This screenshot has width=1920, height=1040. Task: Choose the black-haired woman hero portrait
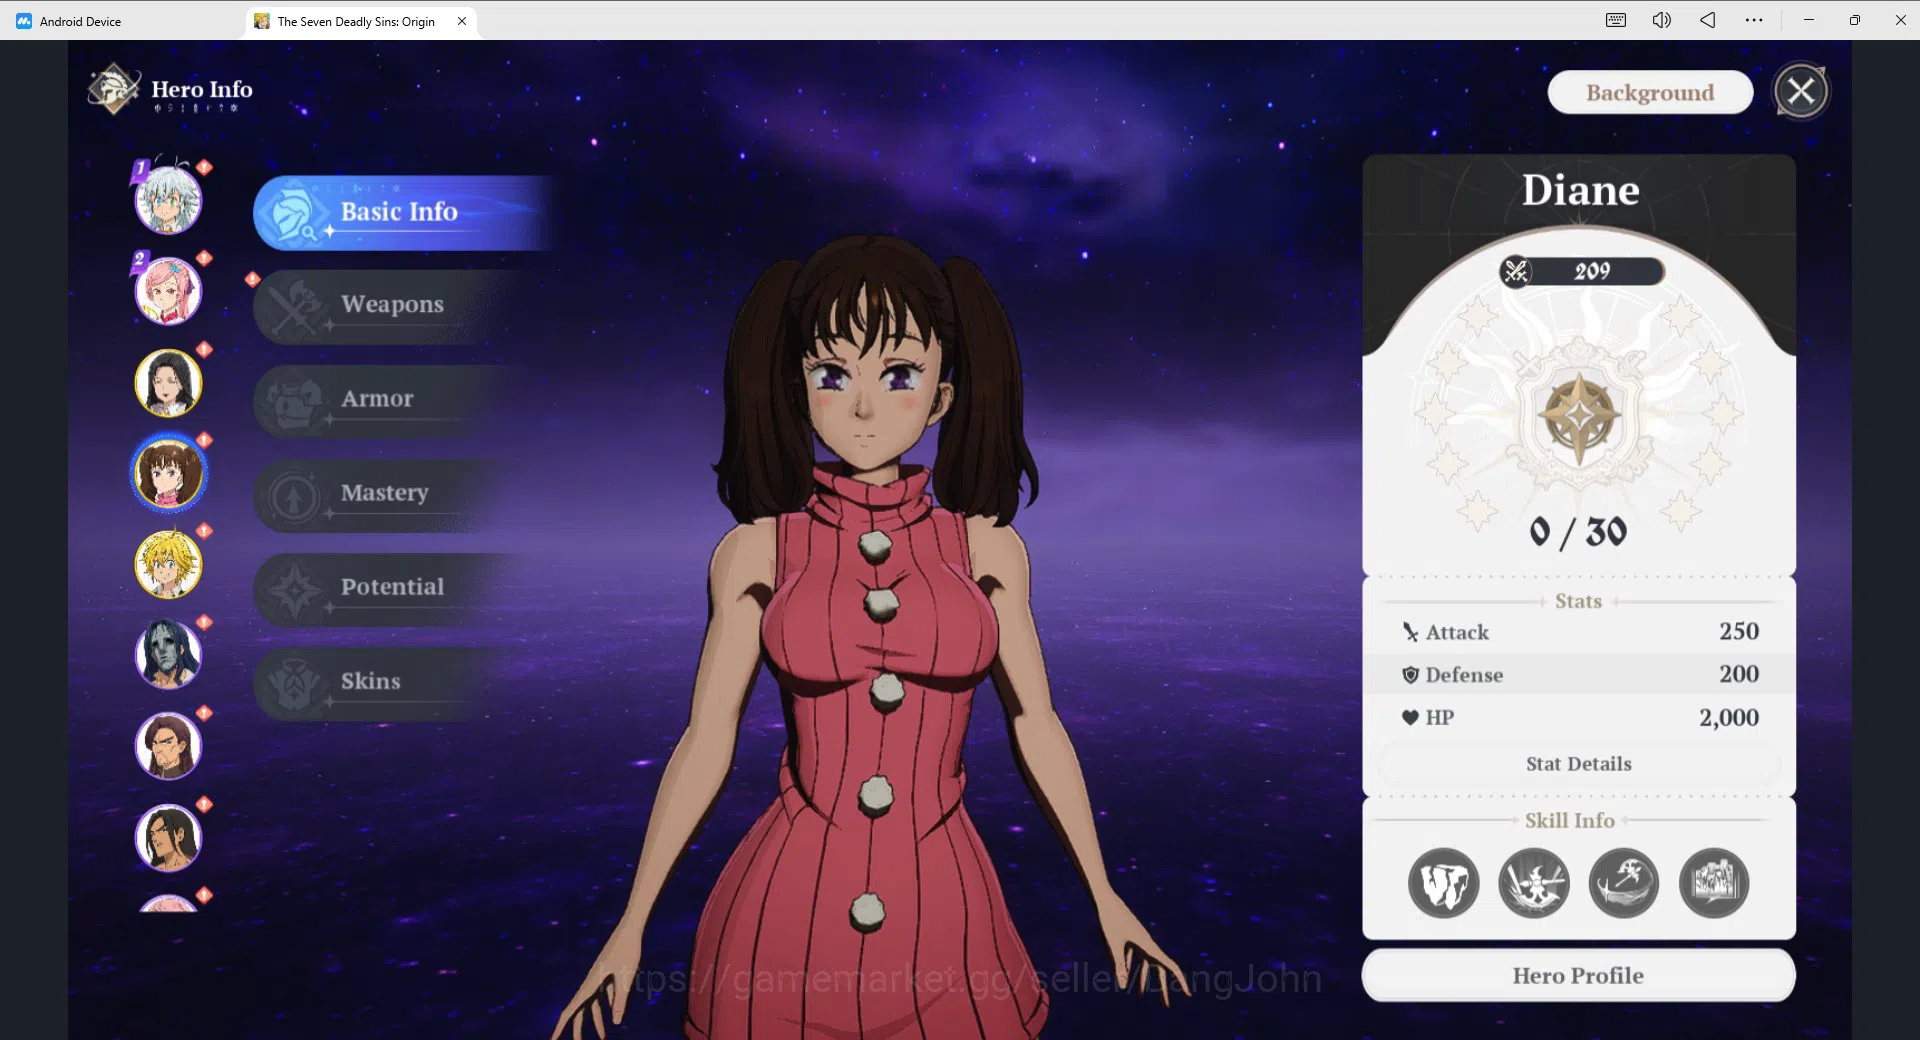point(168,382)
